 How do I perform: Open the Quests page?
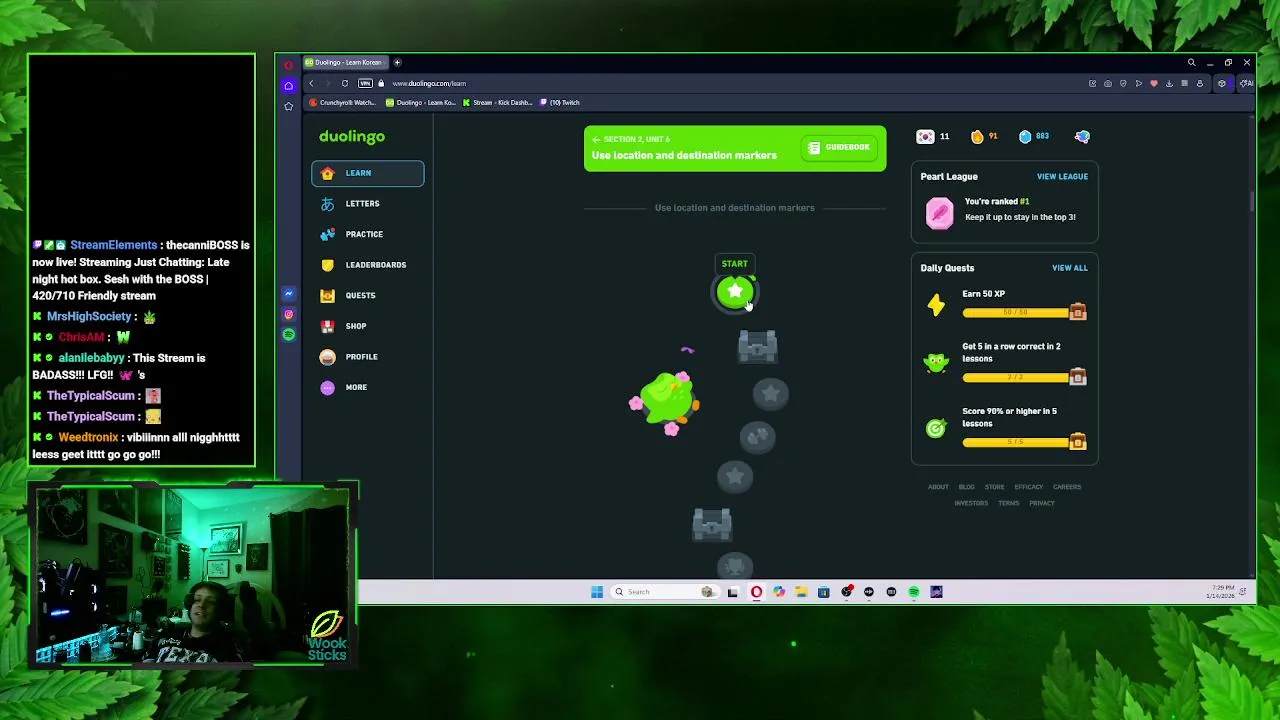coord(367,295)
